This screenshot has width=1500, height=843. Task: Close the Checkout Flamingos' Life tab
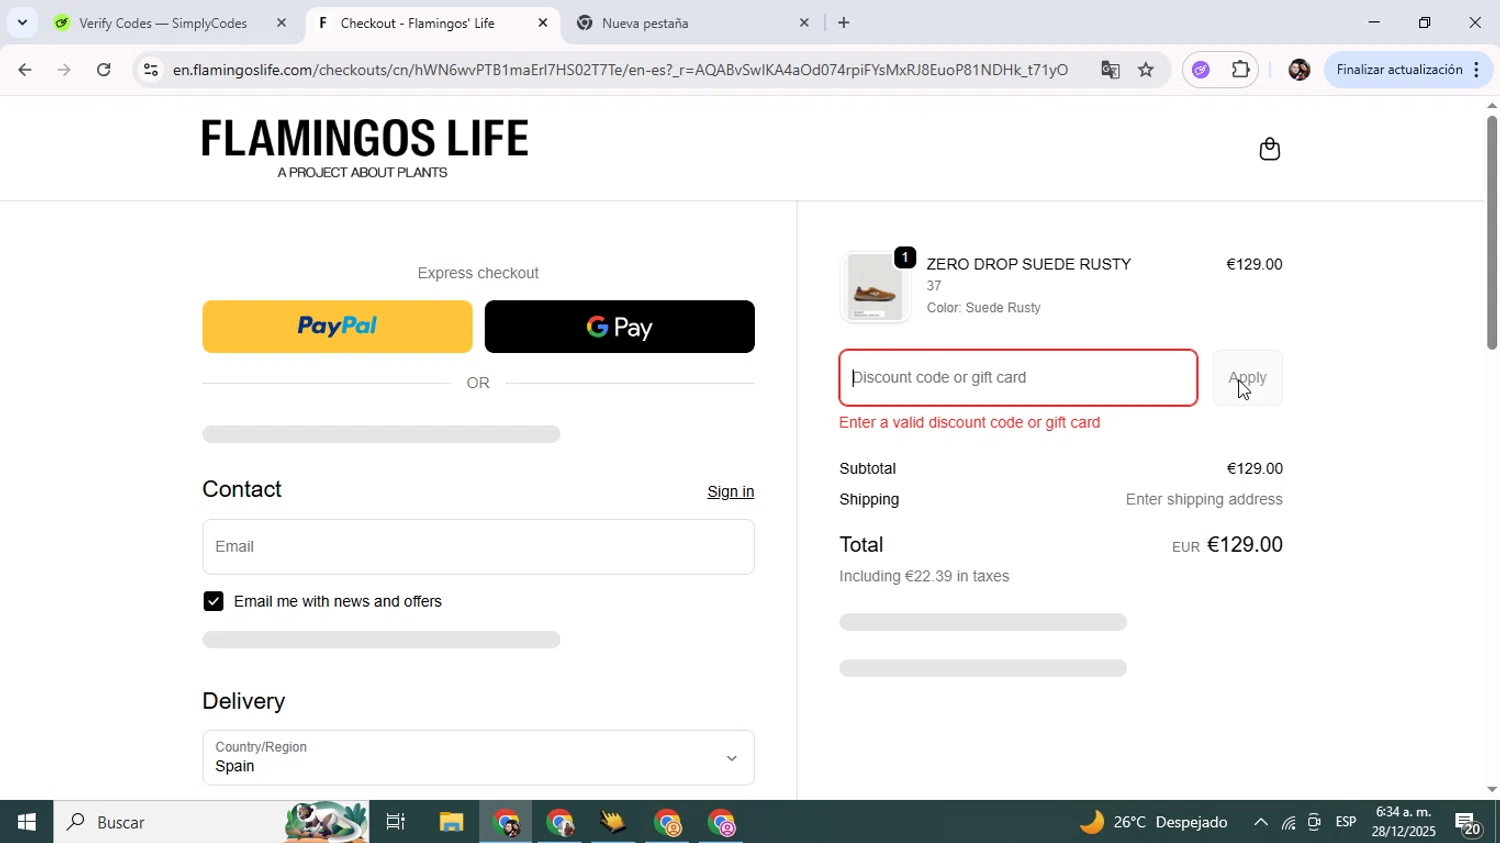tap(542, 23)
